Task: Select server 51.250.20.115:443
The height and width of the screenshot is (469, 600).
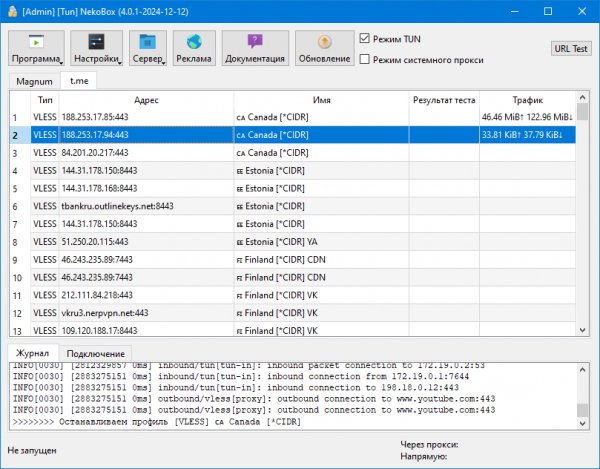Action: pos(292,242)
